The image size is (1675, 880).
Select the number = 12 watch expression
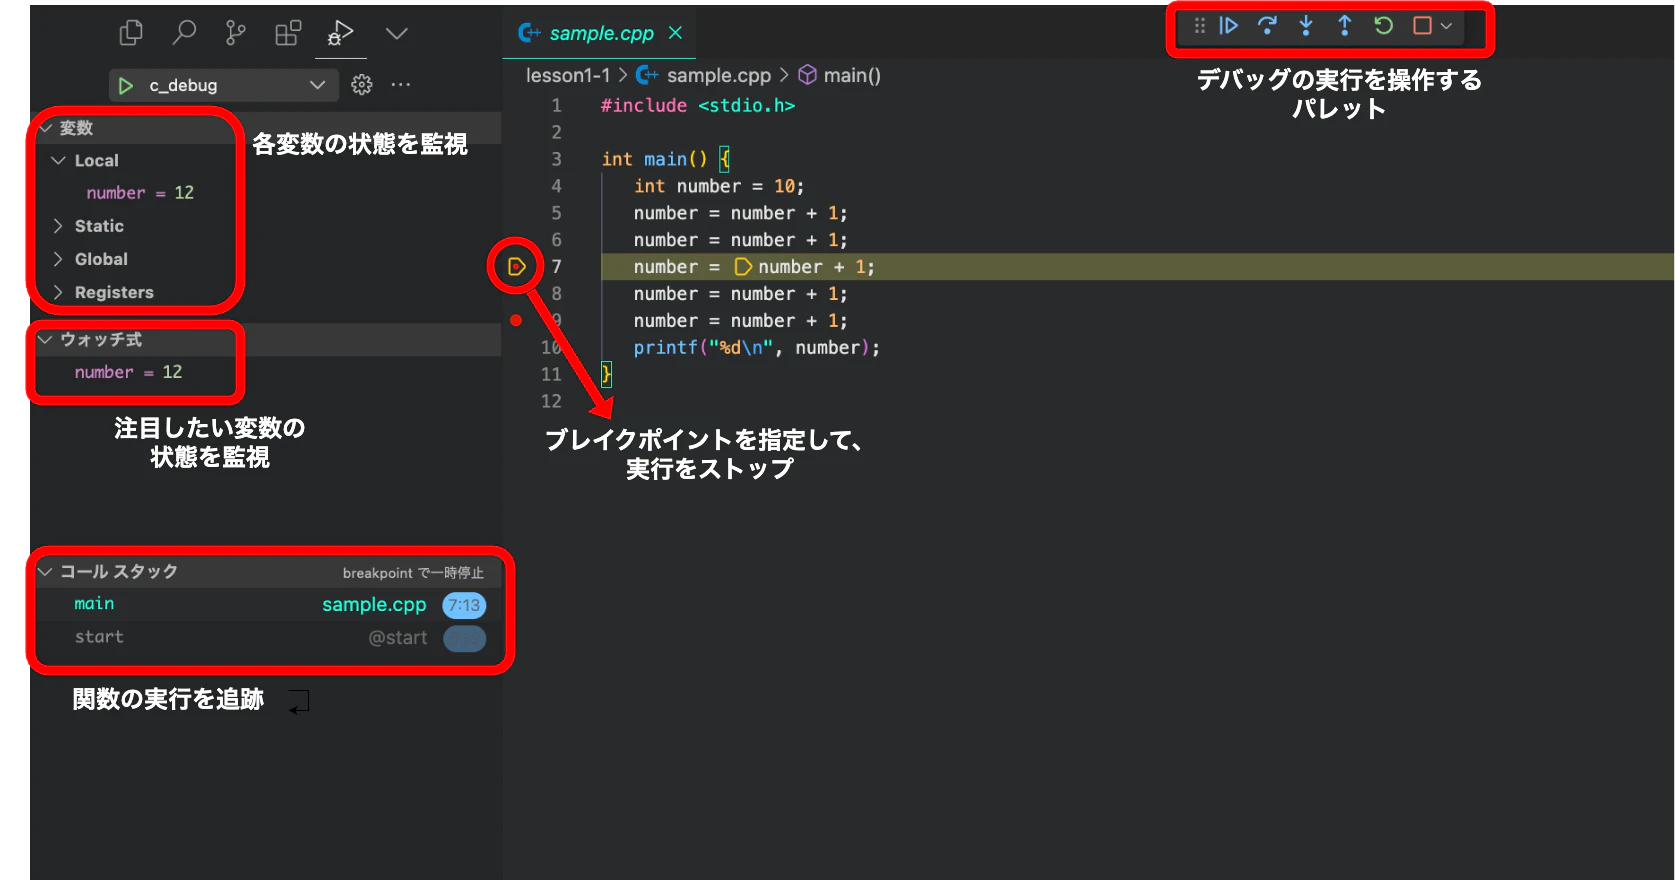128,372
